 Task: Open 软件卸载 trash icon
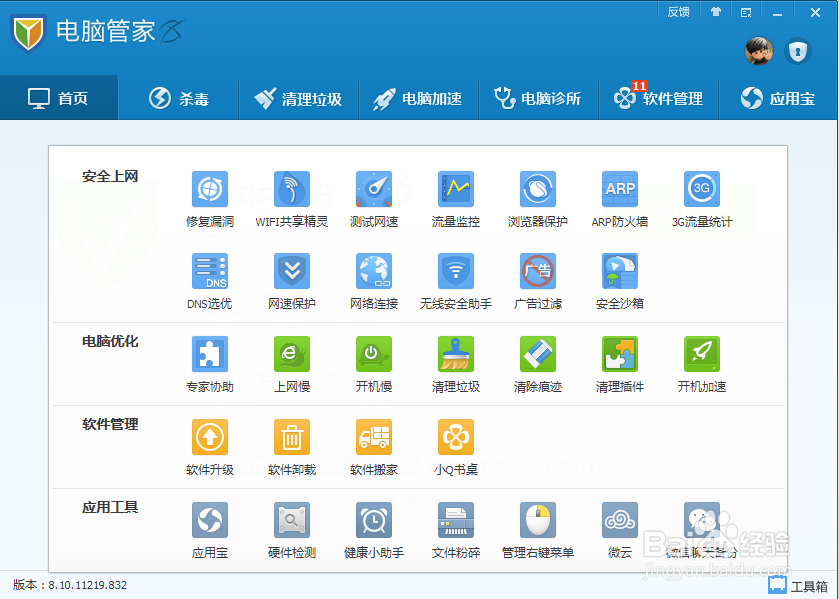(x=292, y=437)
